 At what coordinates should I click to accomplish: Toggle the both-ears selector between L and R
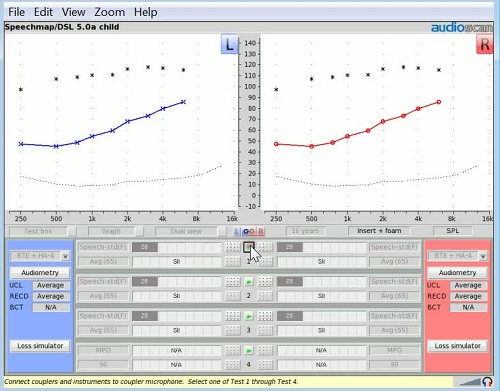tap(249, 231)
